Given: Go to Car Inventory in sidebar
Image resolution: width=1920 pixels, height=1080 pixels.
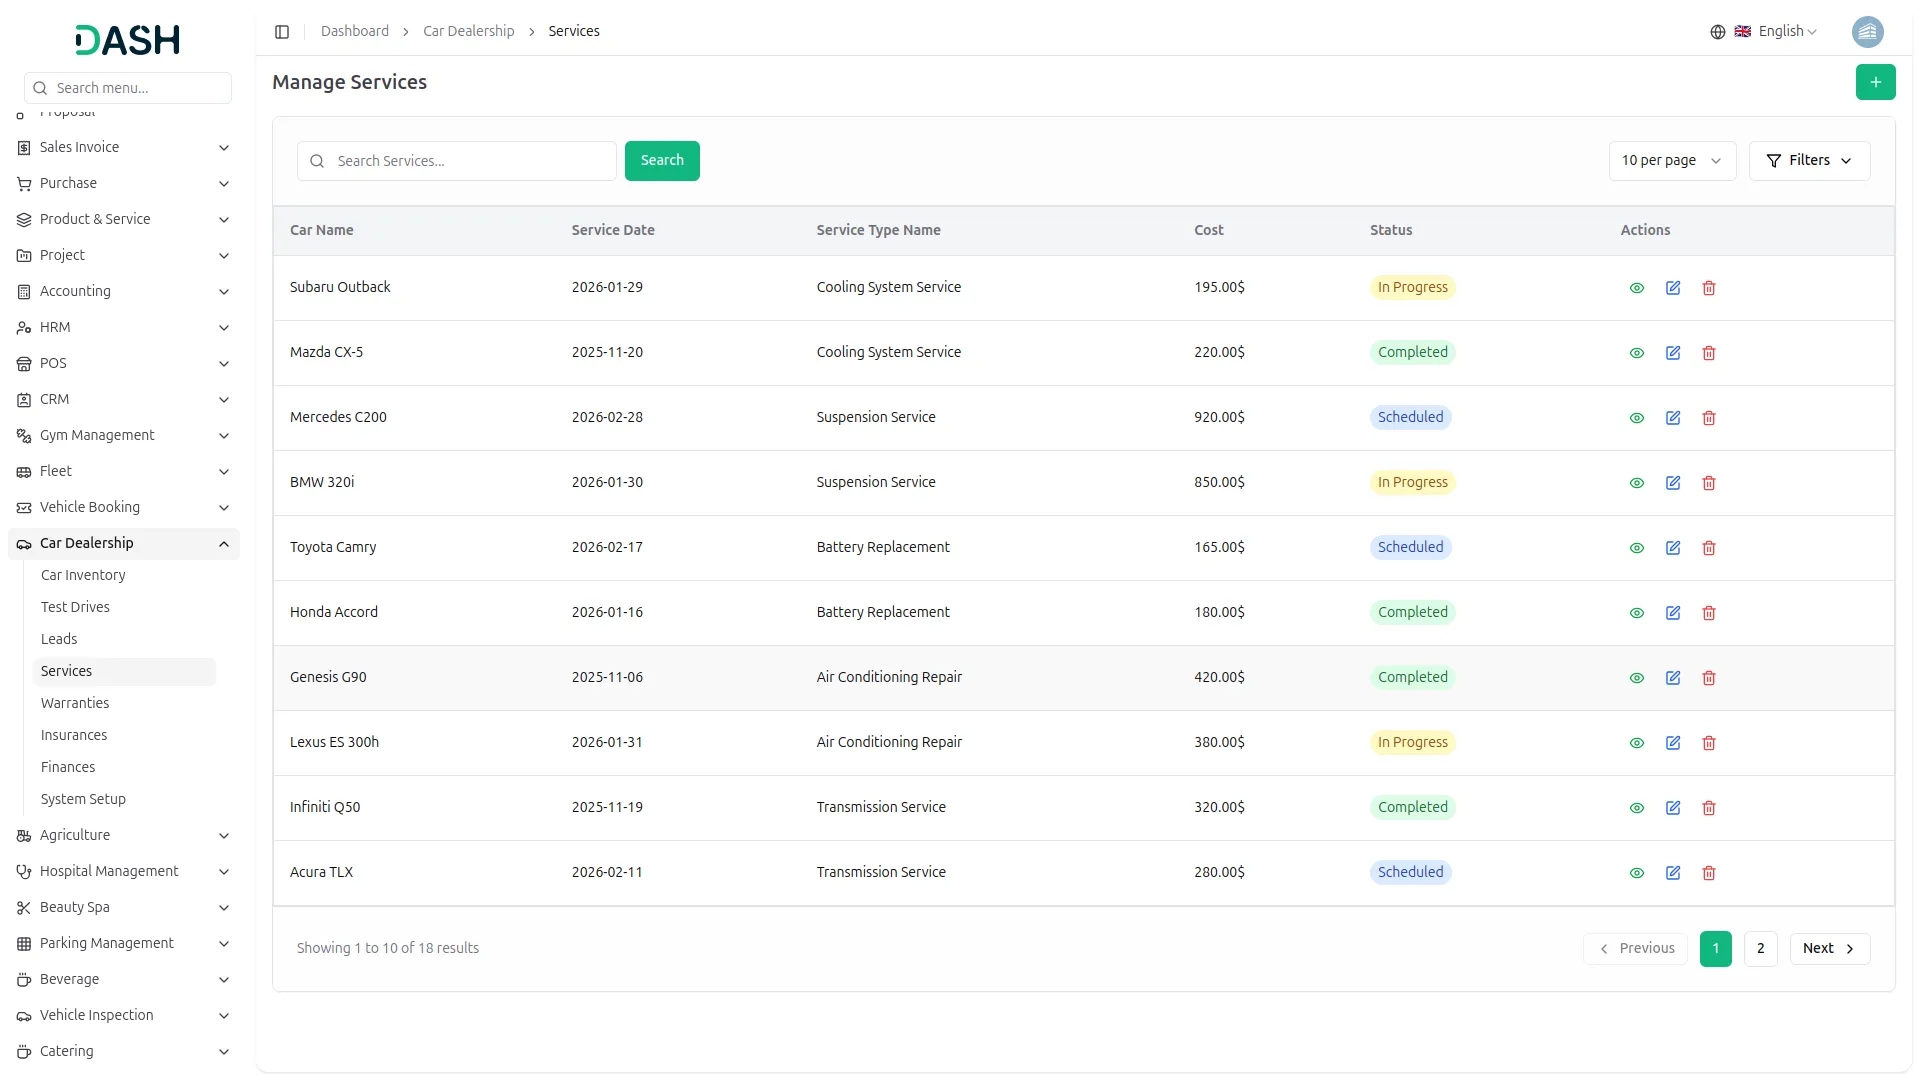Looking at the screenshot, I should (83, 575).
